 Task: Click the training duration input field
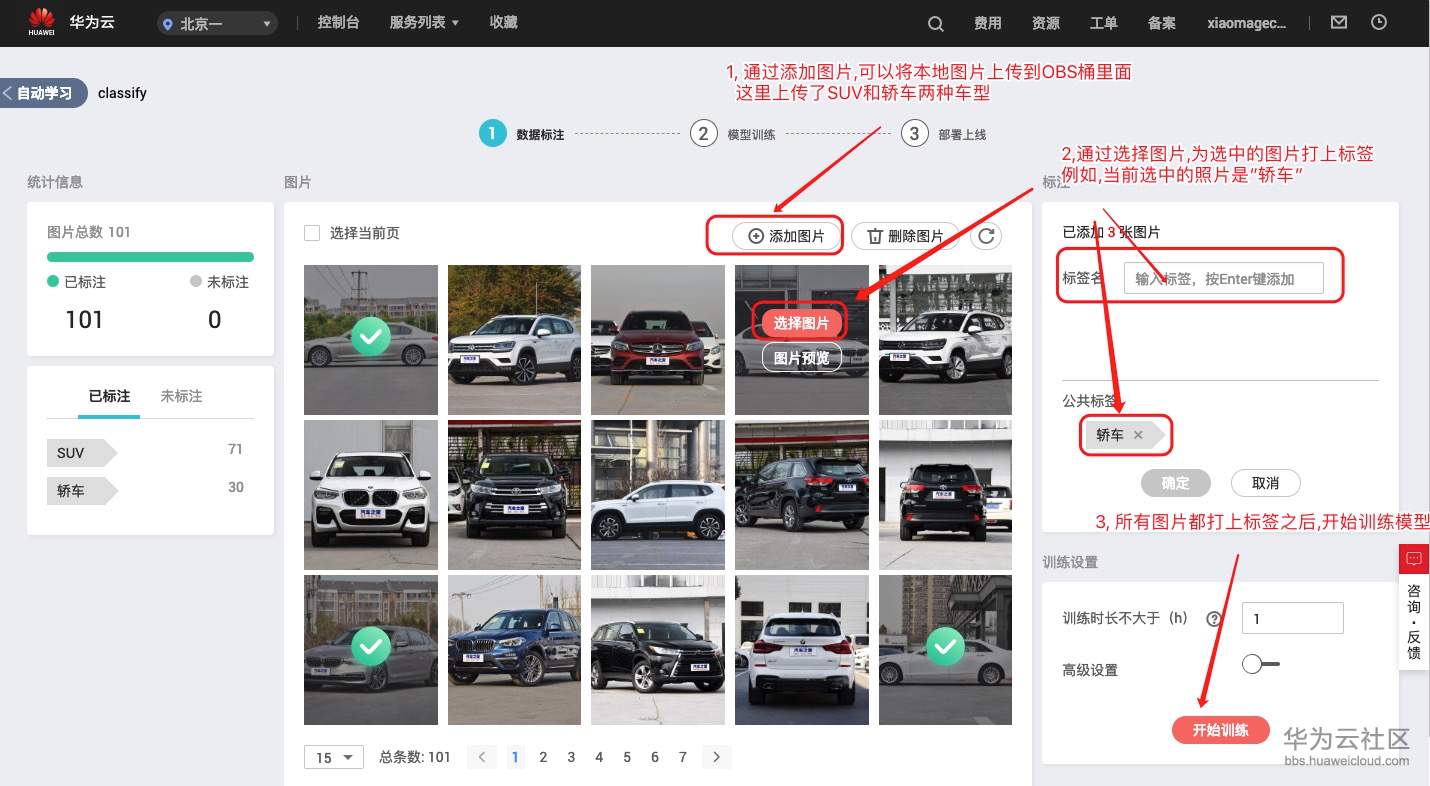(x=1292, y=618)
